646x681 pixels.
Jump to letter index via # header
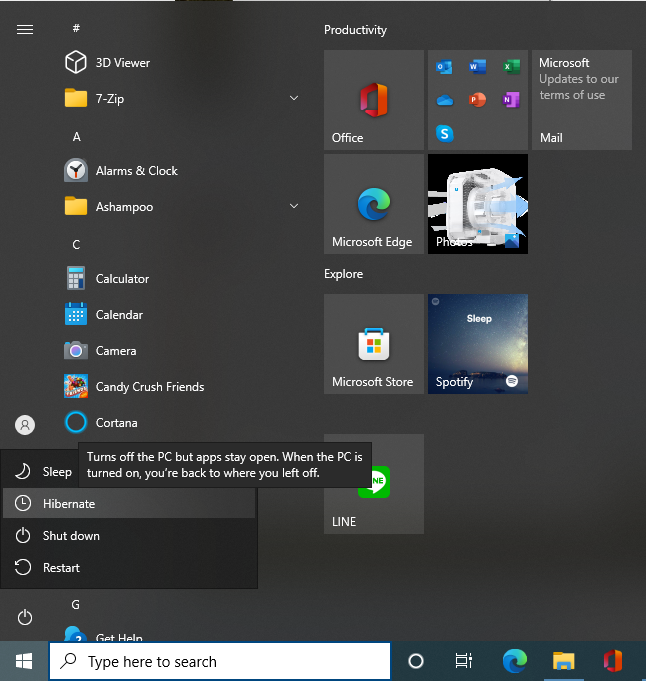pyautogui.click(x=76, y=28)
